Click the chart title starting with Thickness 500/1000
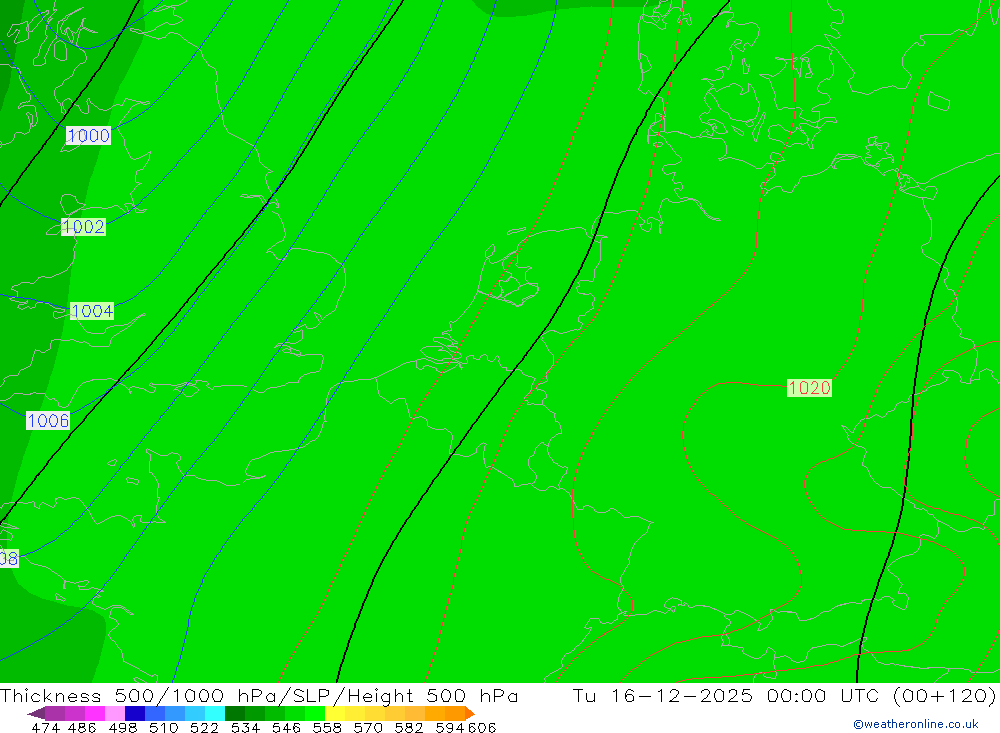Viewport: 1000px width, 733px height. 259,695
